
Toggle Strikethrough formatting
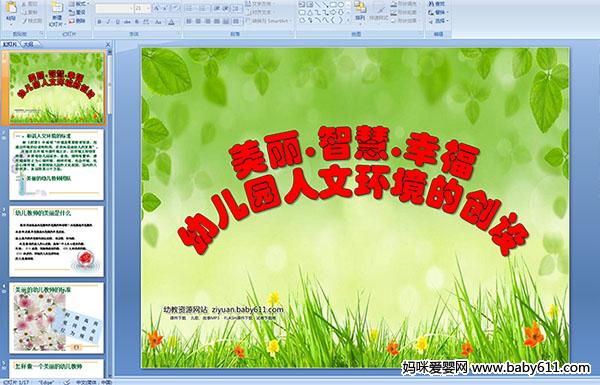127,22
